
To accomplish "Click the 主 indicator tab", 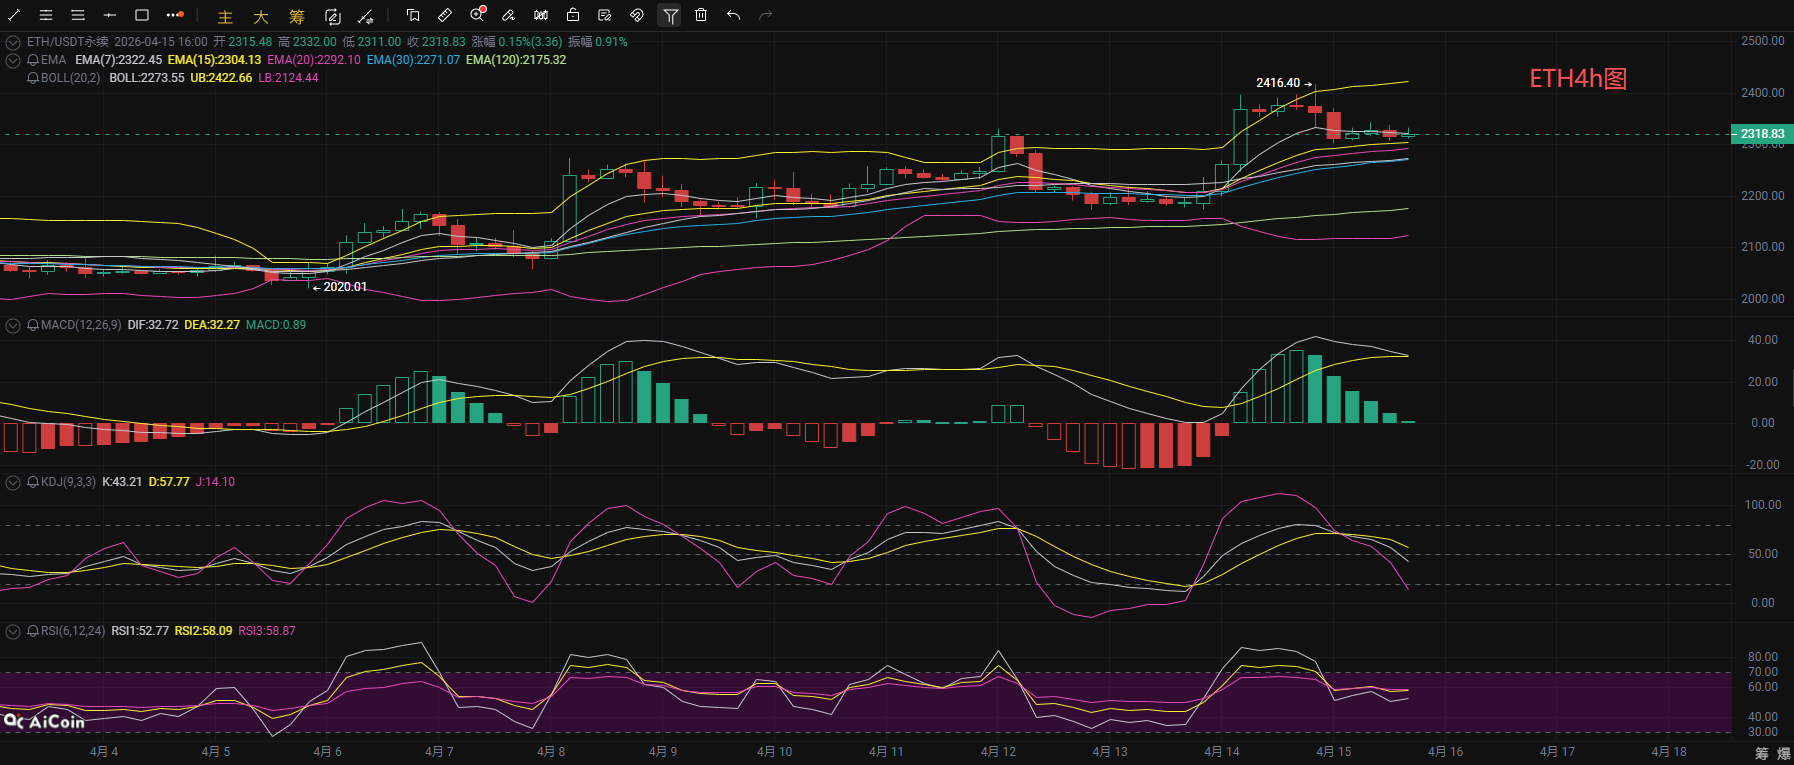I will click(x=225, y=16).
